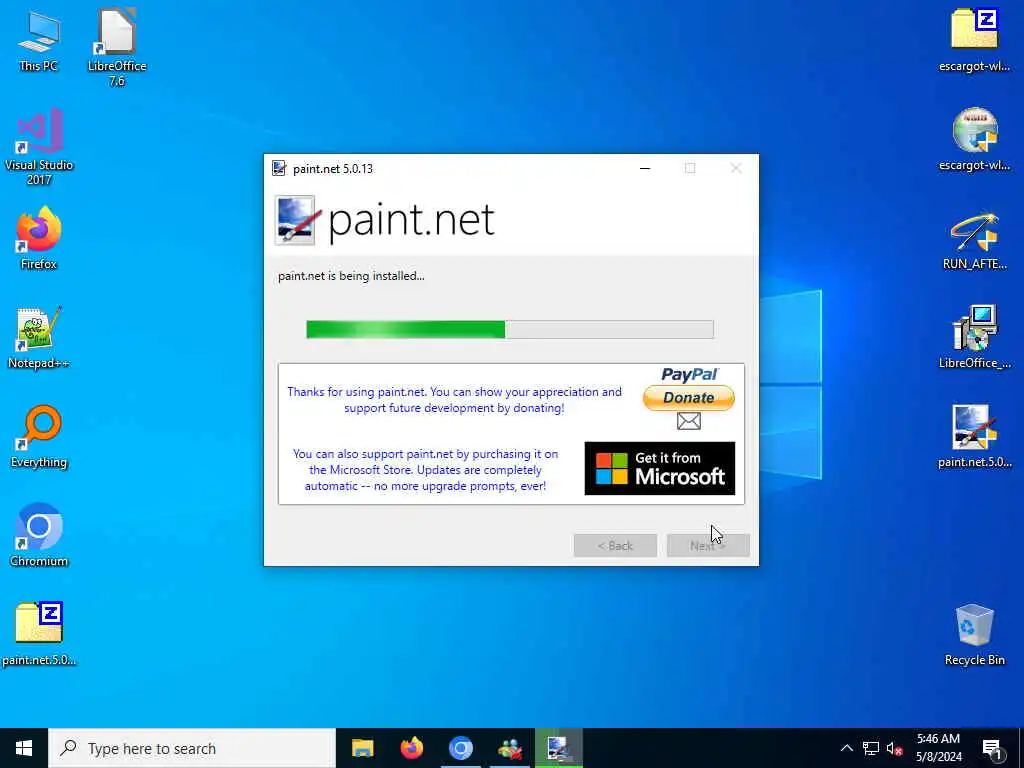
Task: Open the taskbar clock and date
Action: 938,748
